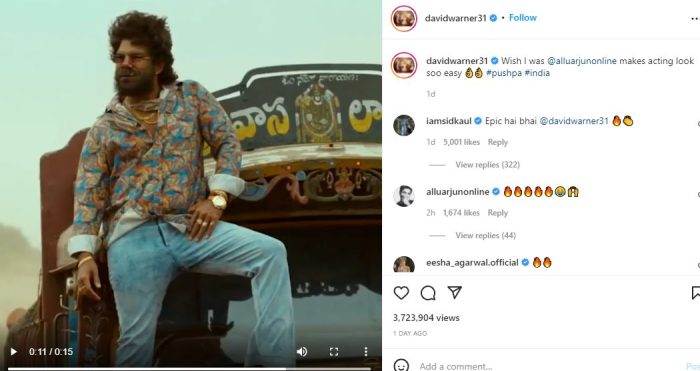Open emoji picker in comment box
Screen dimensions: 700x371
tap(401, 365)
